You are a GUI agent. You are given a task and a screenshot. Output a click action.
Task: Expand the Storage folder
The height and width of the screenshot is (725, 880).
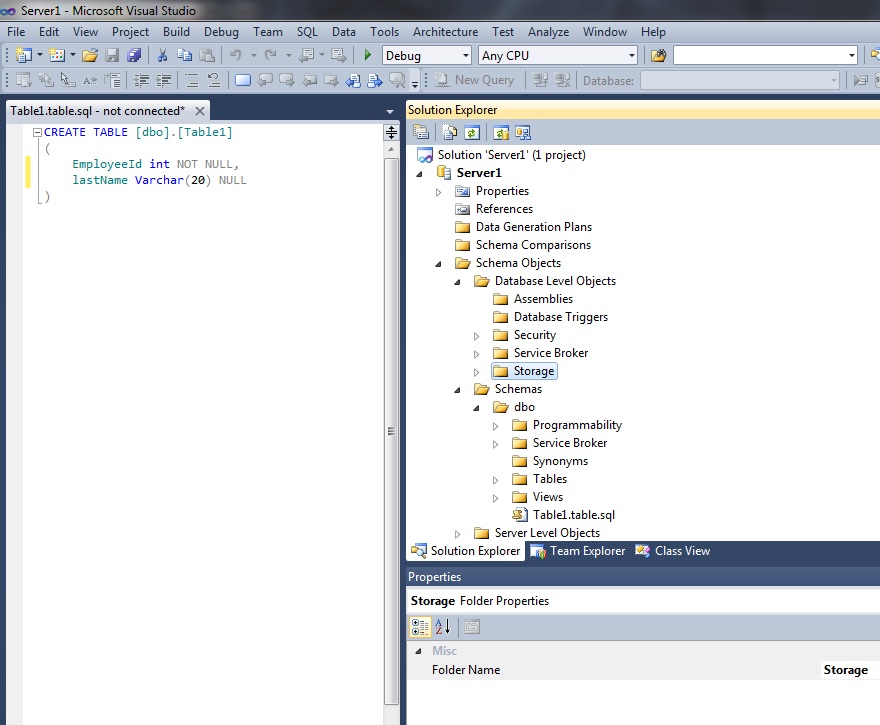tap(476, 372)
